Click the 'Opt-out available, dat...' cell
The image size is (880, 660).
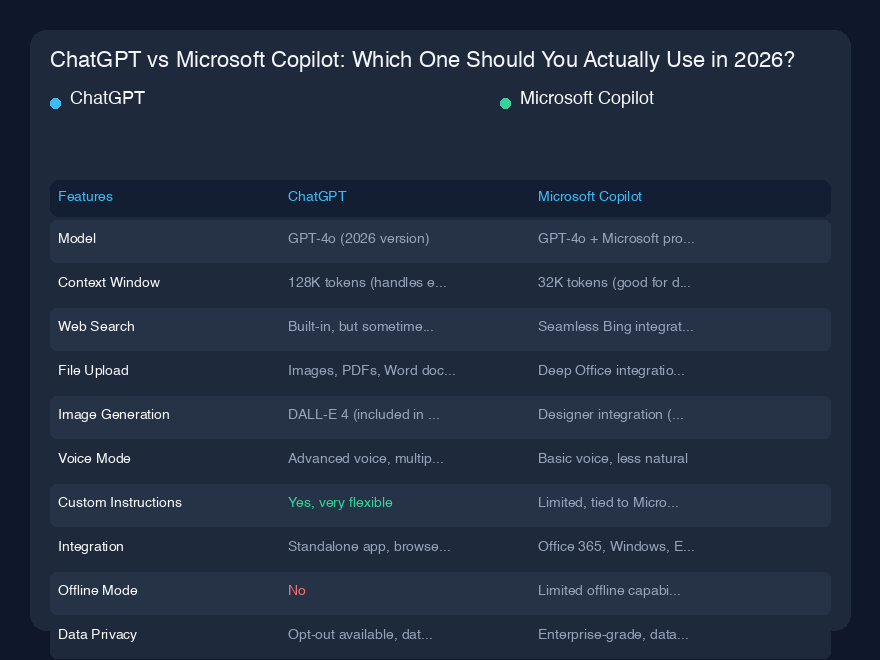tap(360, 635)
